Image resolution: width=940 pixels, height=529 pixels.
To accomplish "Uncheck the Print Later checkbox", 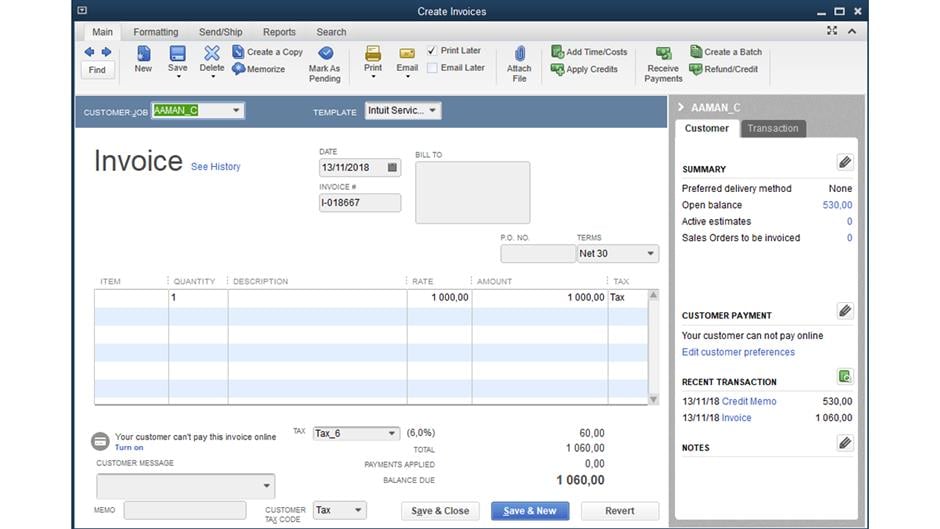I will (432, 51).
